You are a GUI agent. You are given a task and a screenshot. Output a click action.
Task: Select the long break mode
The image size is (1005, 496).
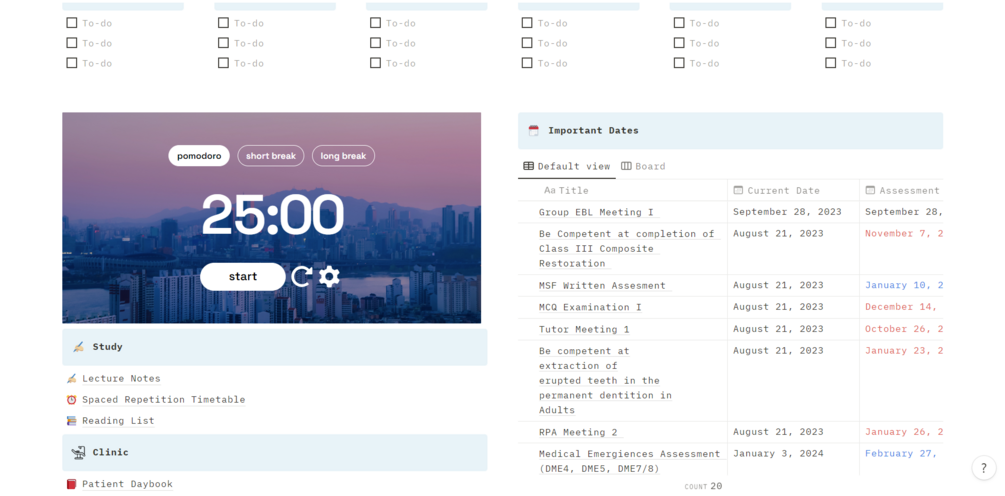click(x=343, y=156)
